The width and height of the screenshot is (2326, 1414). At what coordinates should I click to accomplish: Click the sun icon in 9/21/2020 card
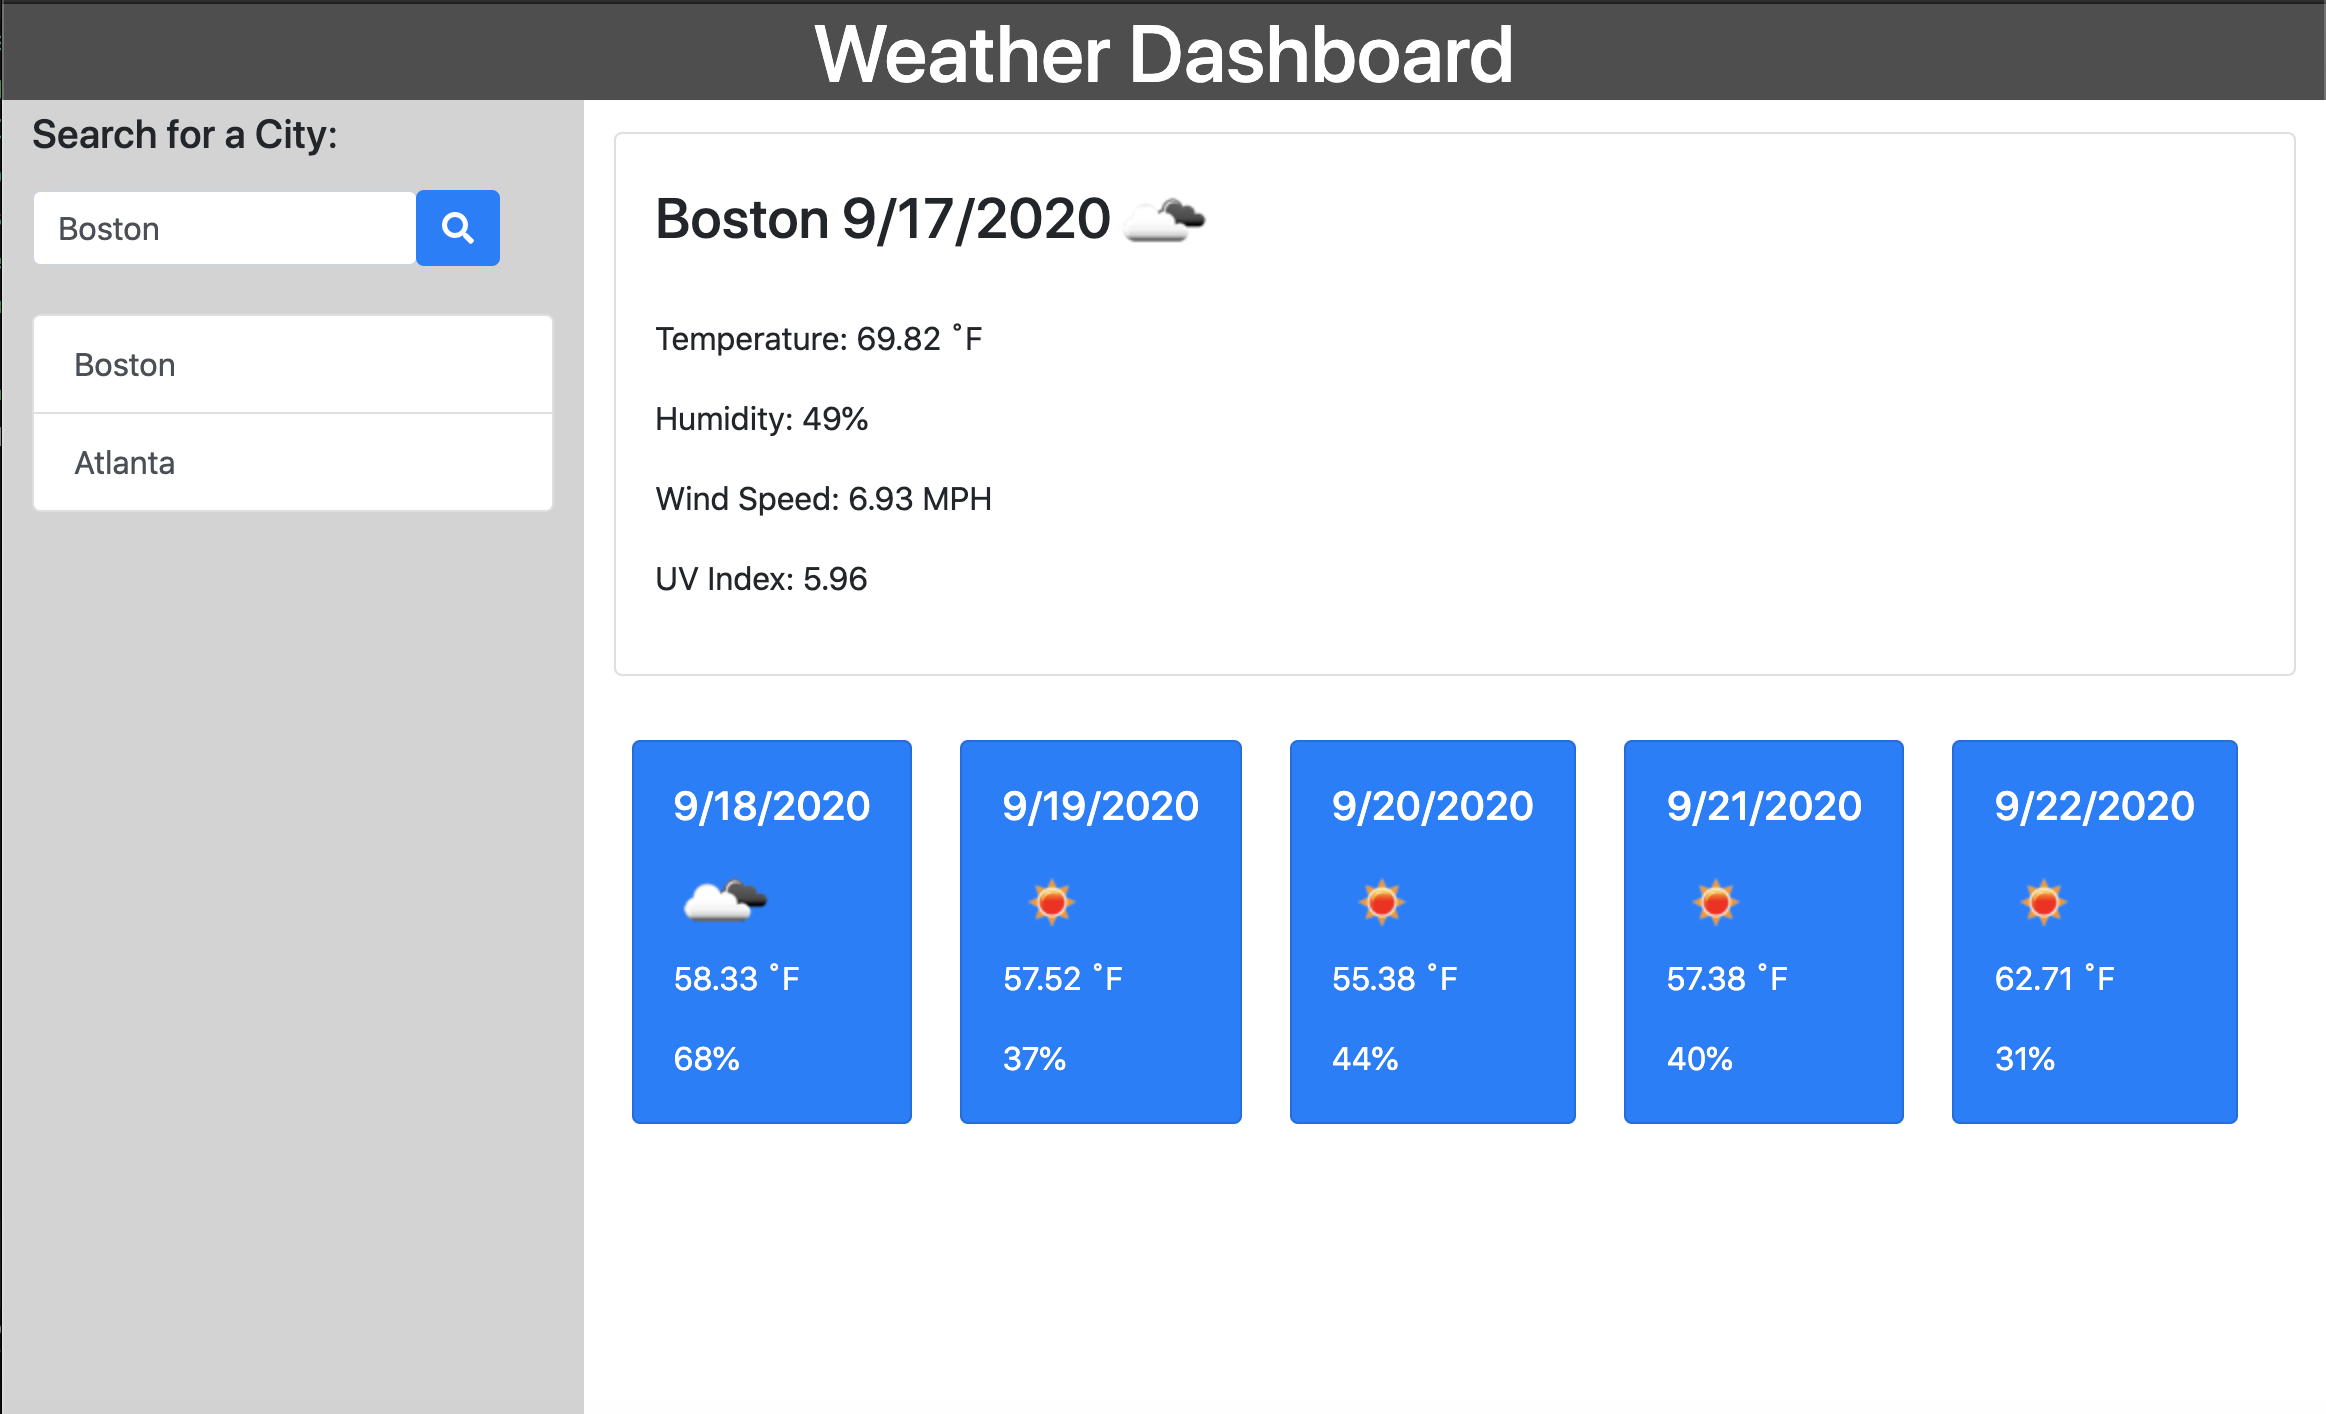tap(1715, 902)
